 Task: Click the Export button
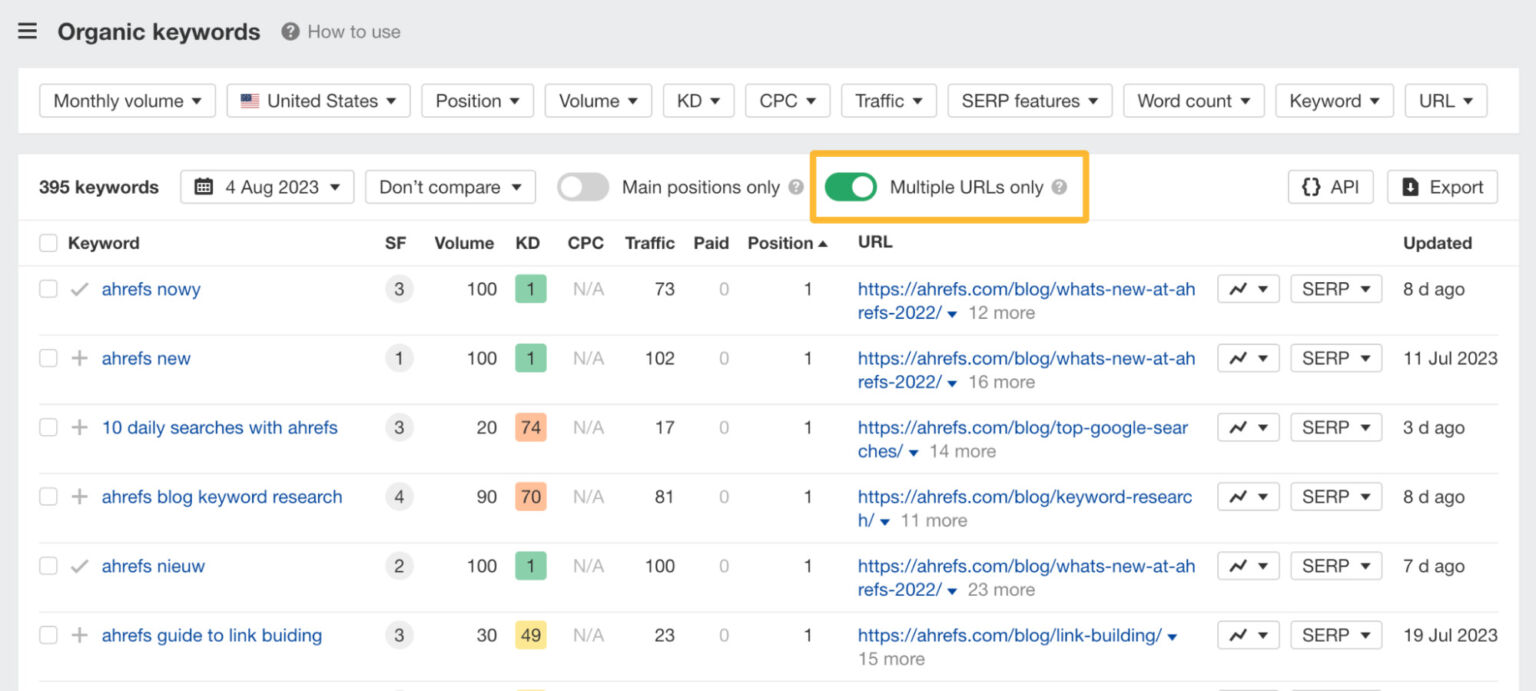click(x=1442, y=187)
